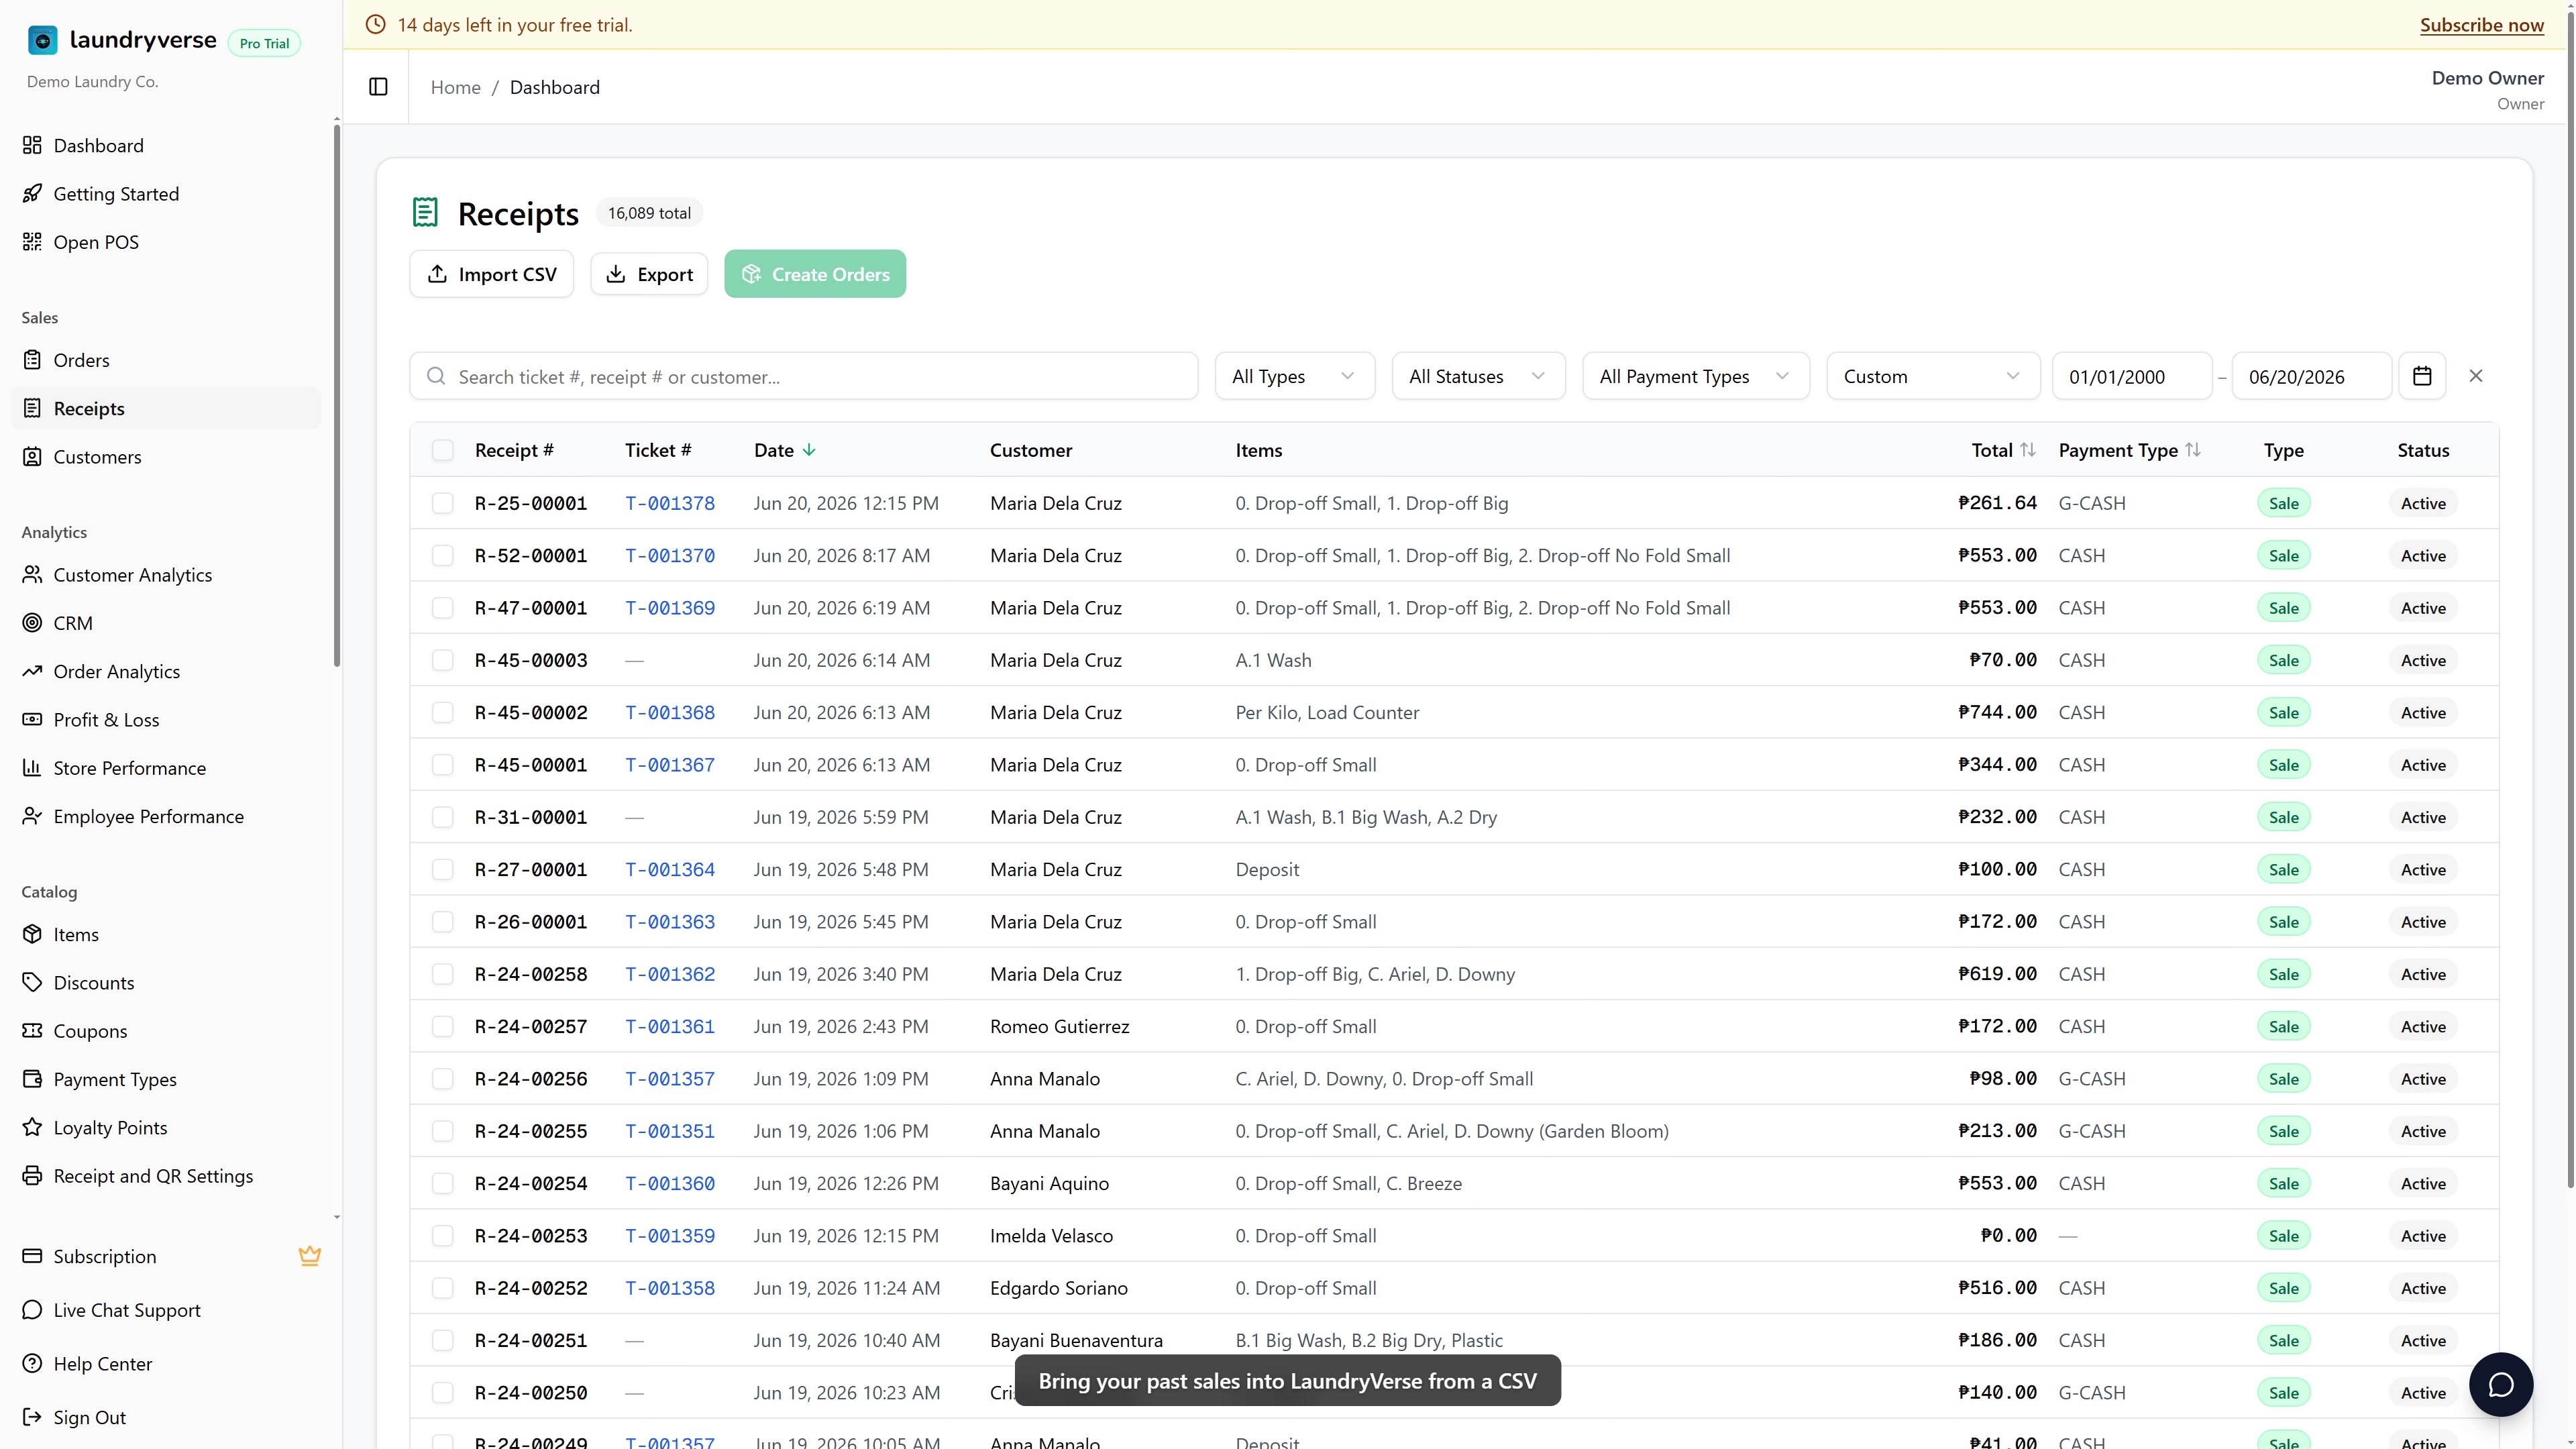The height and width of the screenshot is (1449, 2576).
Task: Open the live chat bubble button
Action: click(2501, 1384)
